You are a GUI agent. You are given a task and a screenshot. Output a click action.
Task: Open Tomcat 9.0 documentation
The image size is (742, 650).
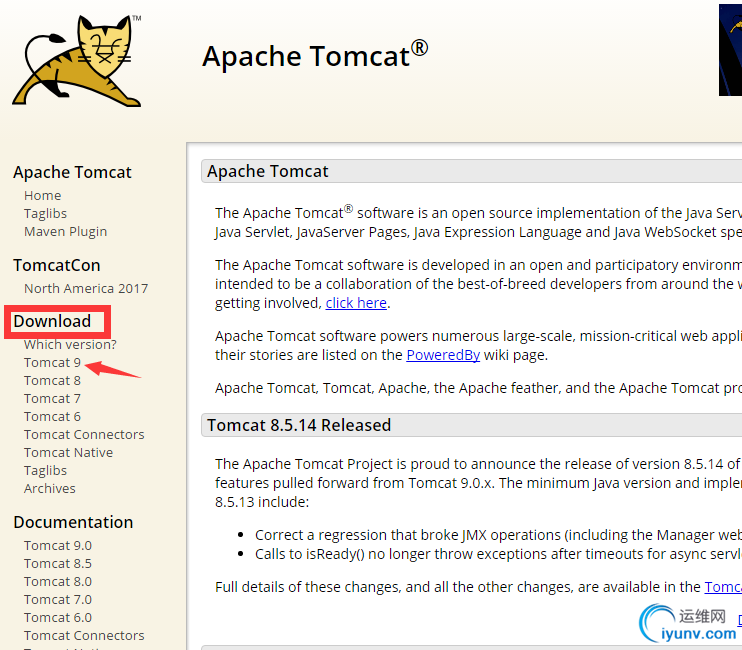(58, 545)
